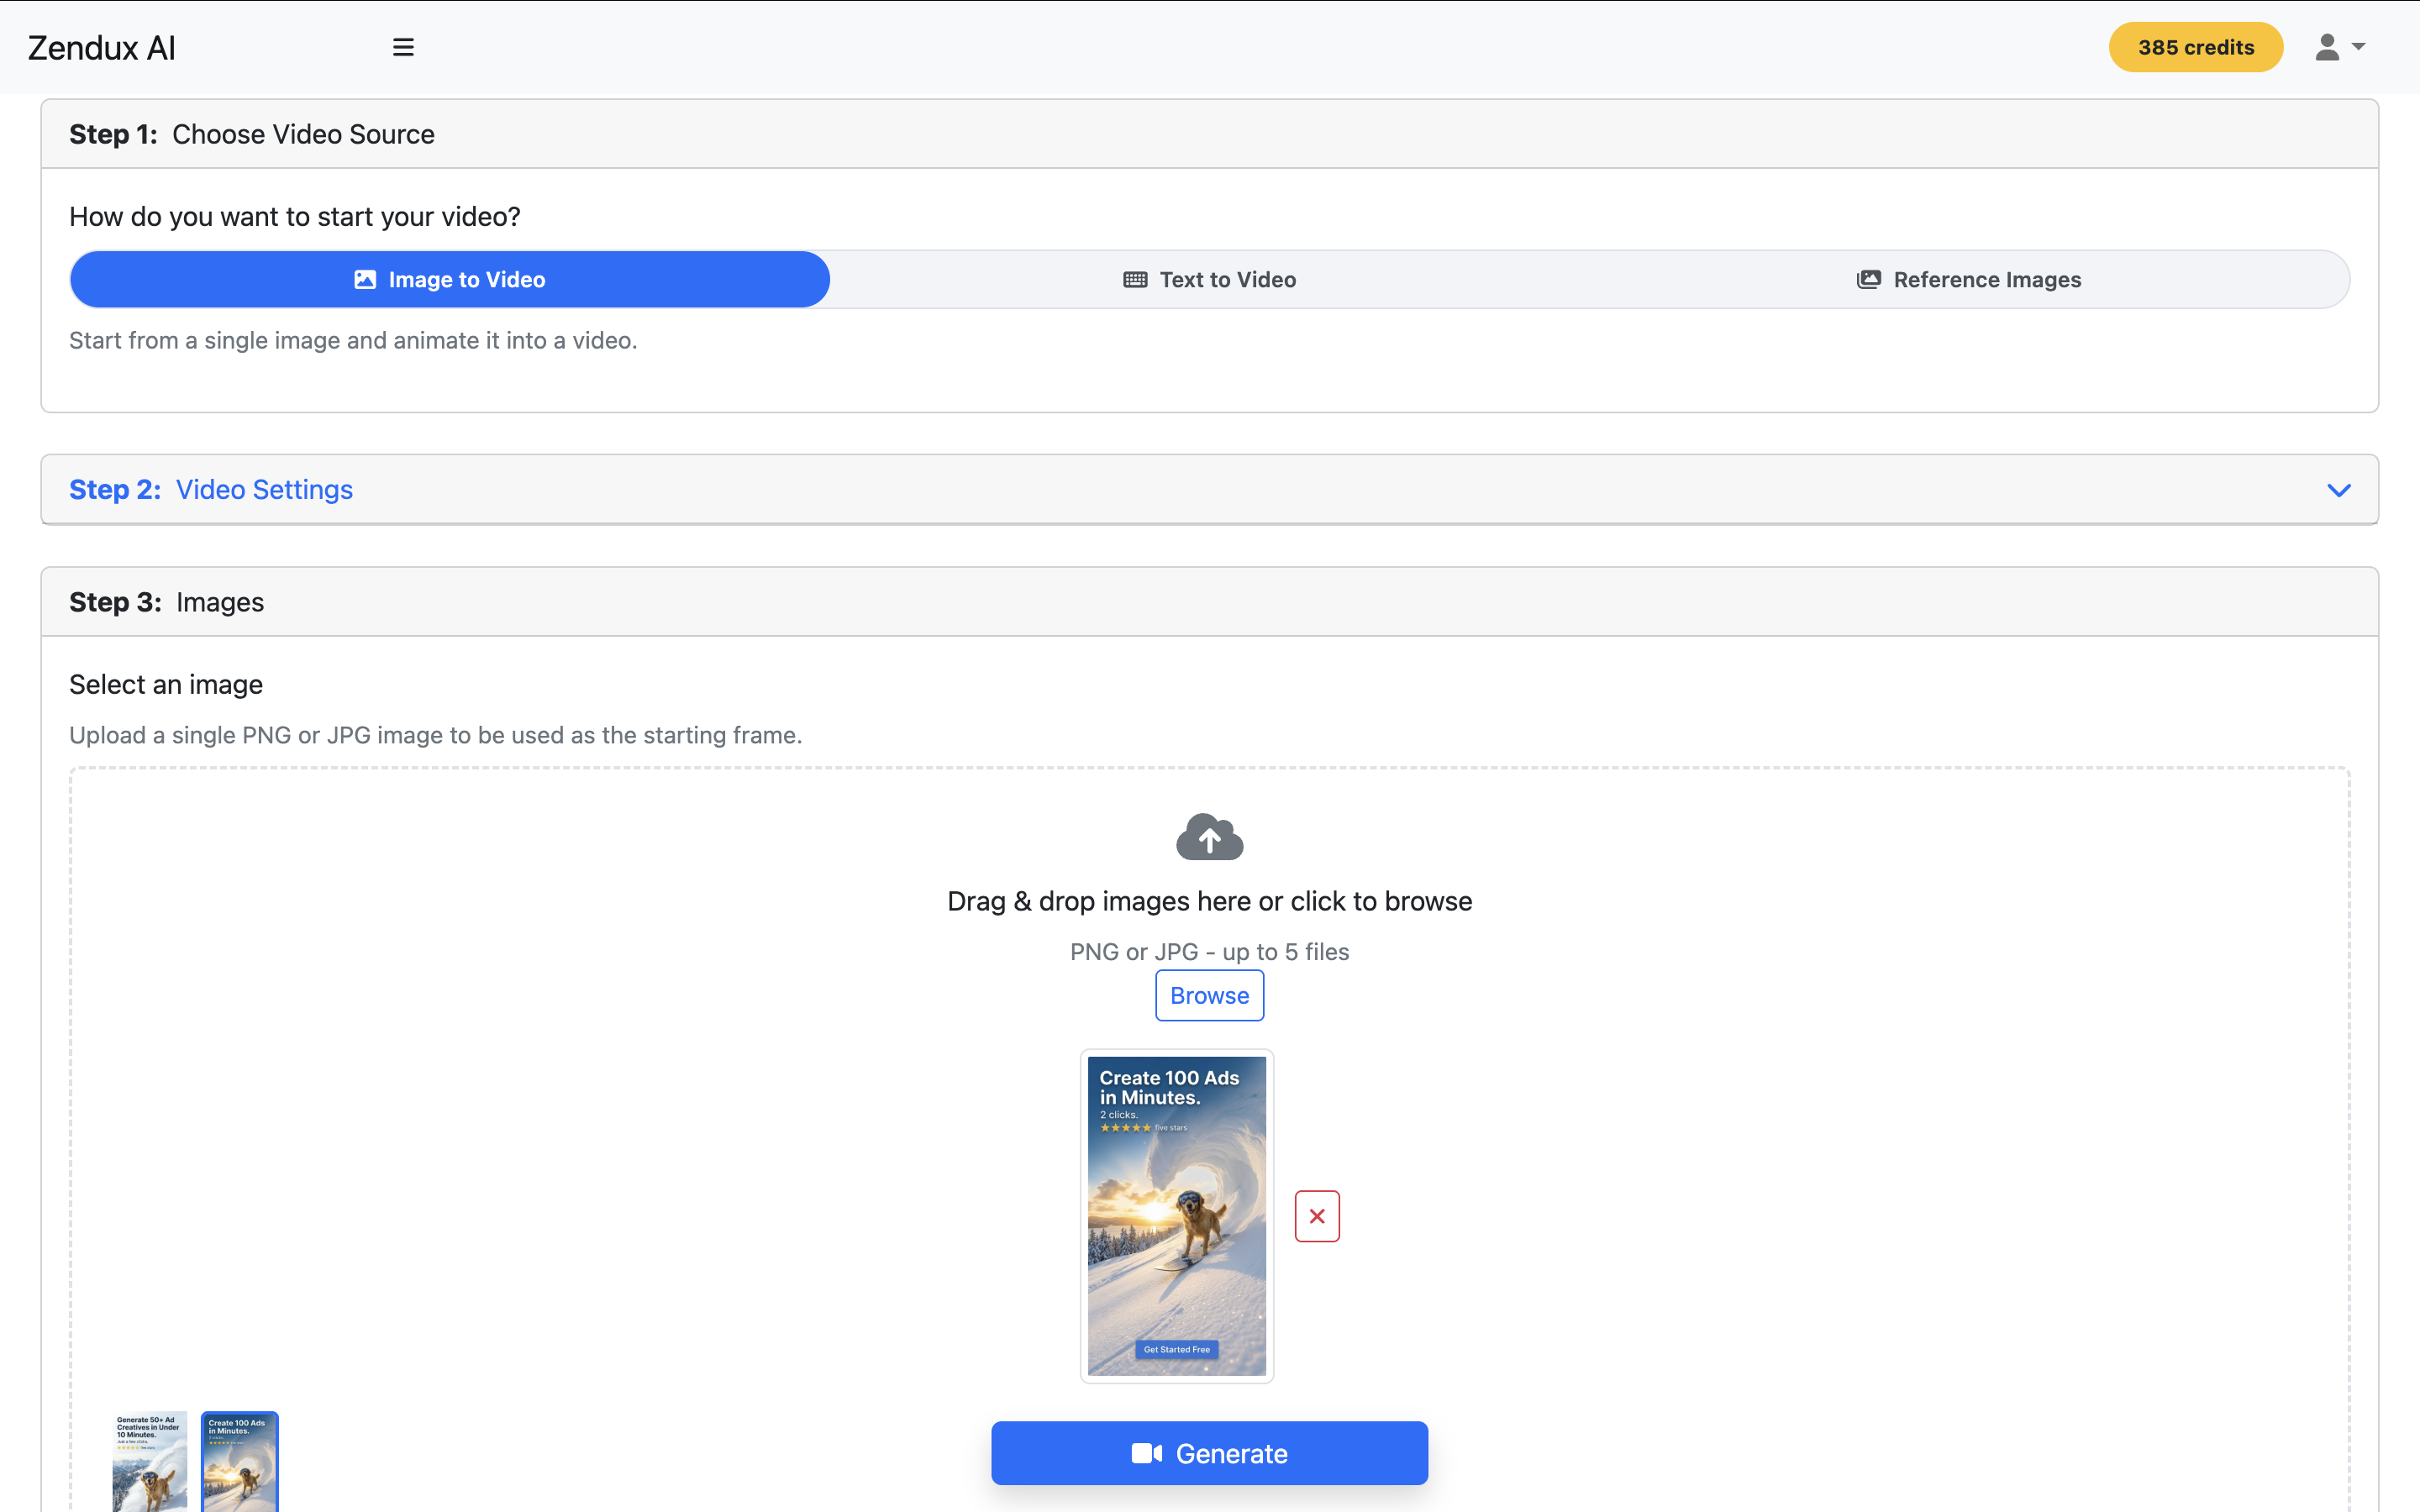Select the small Create 100 Ads thumbnail

239,1461
